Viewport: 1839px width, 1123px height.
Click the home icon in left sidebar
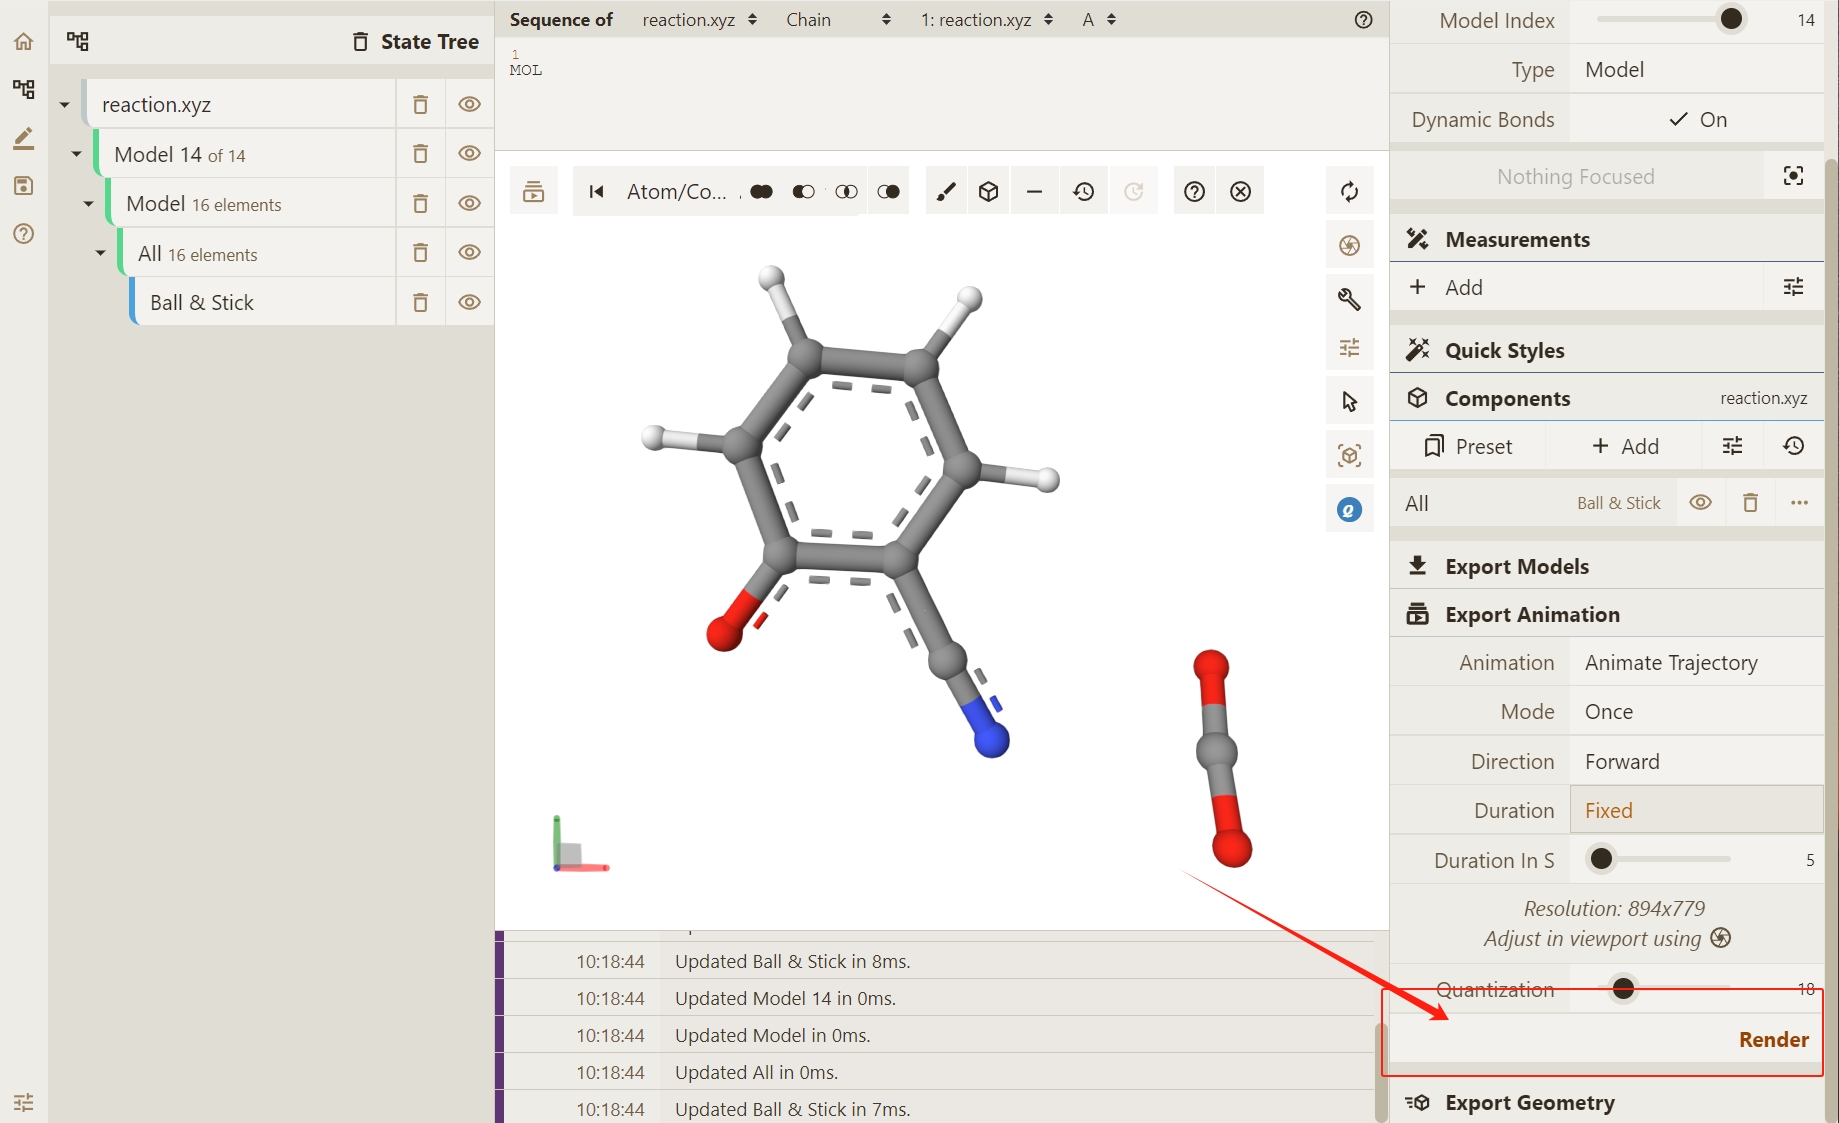(x=23, y=41)
